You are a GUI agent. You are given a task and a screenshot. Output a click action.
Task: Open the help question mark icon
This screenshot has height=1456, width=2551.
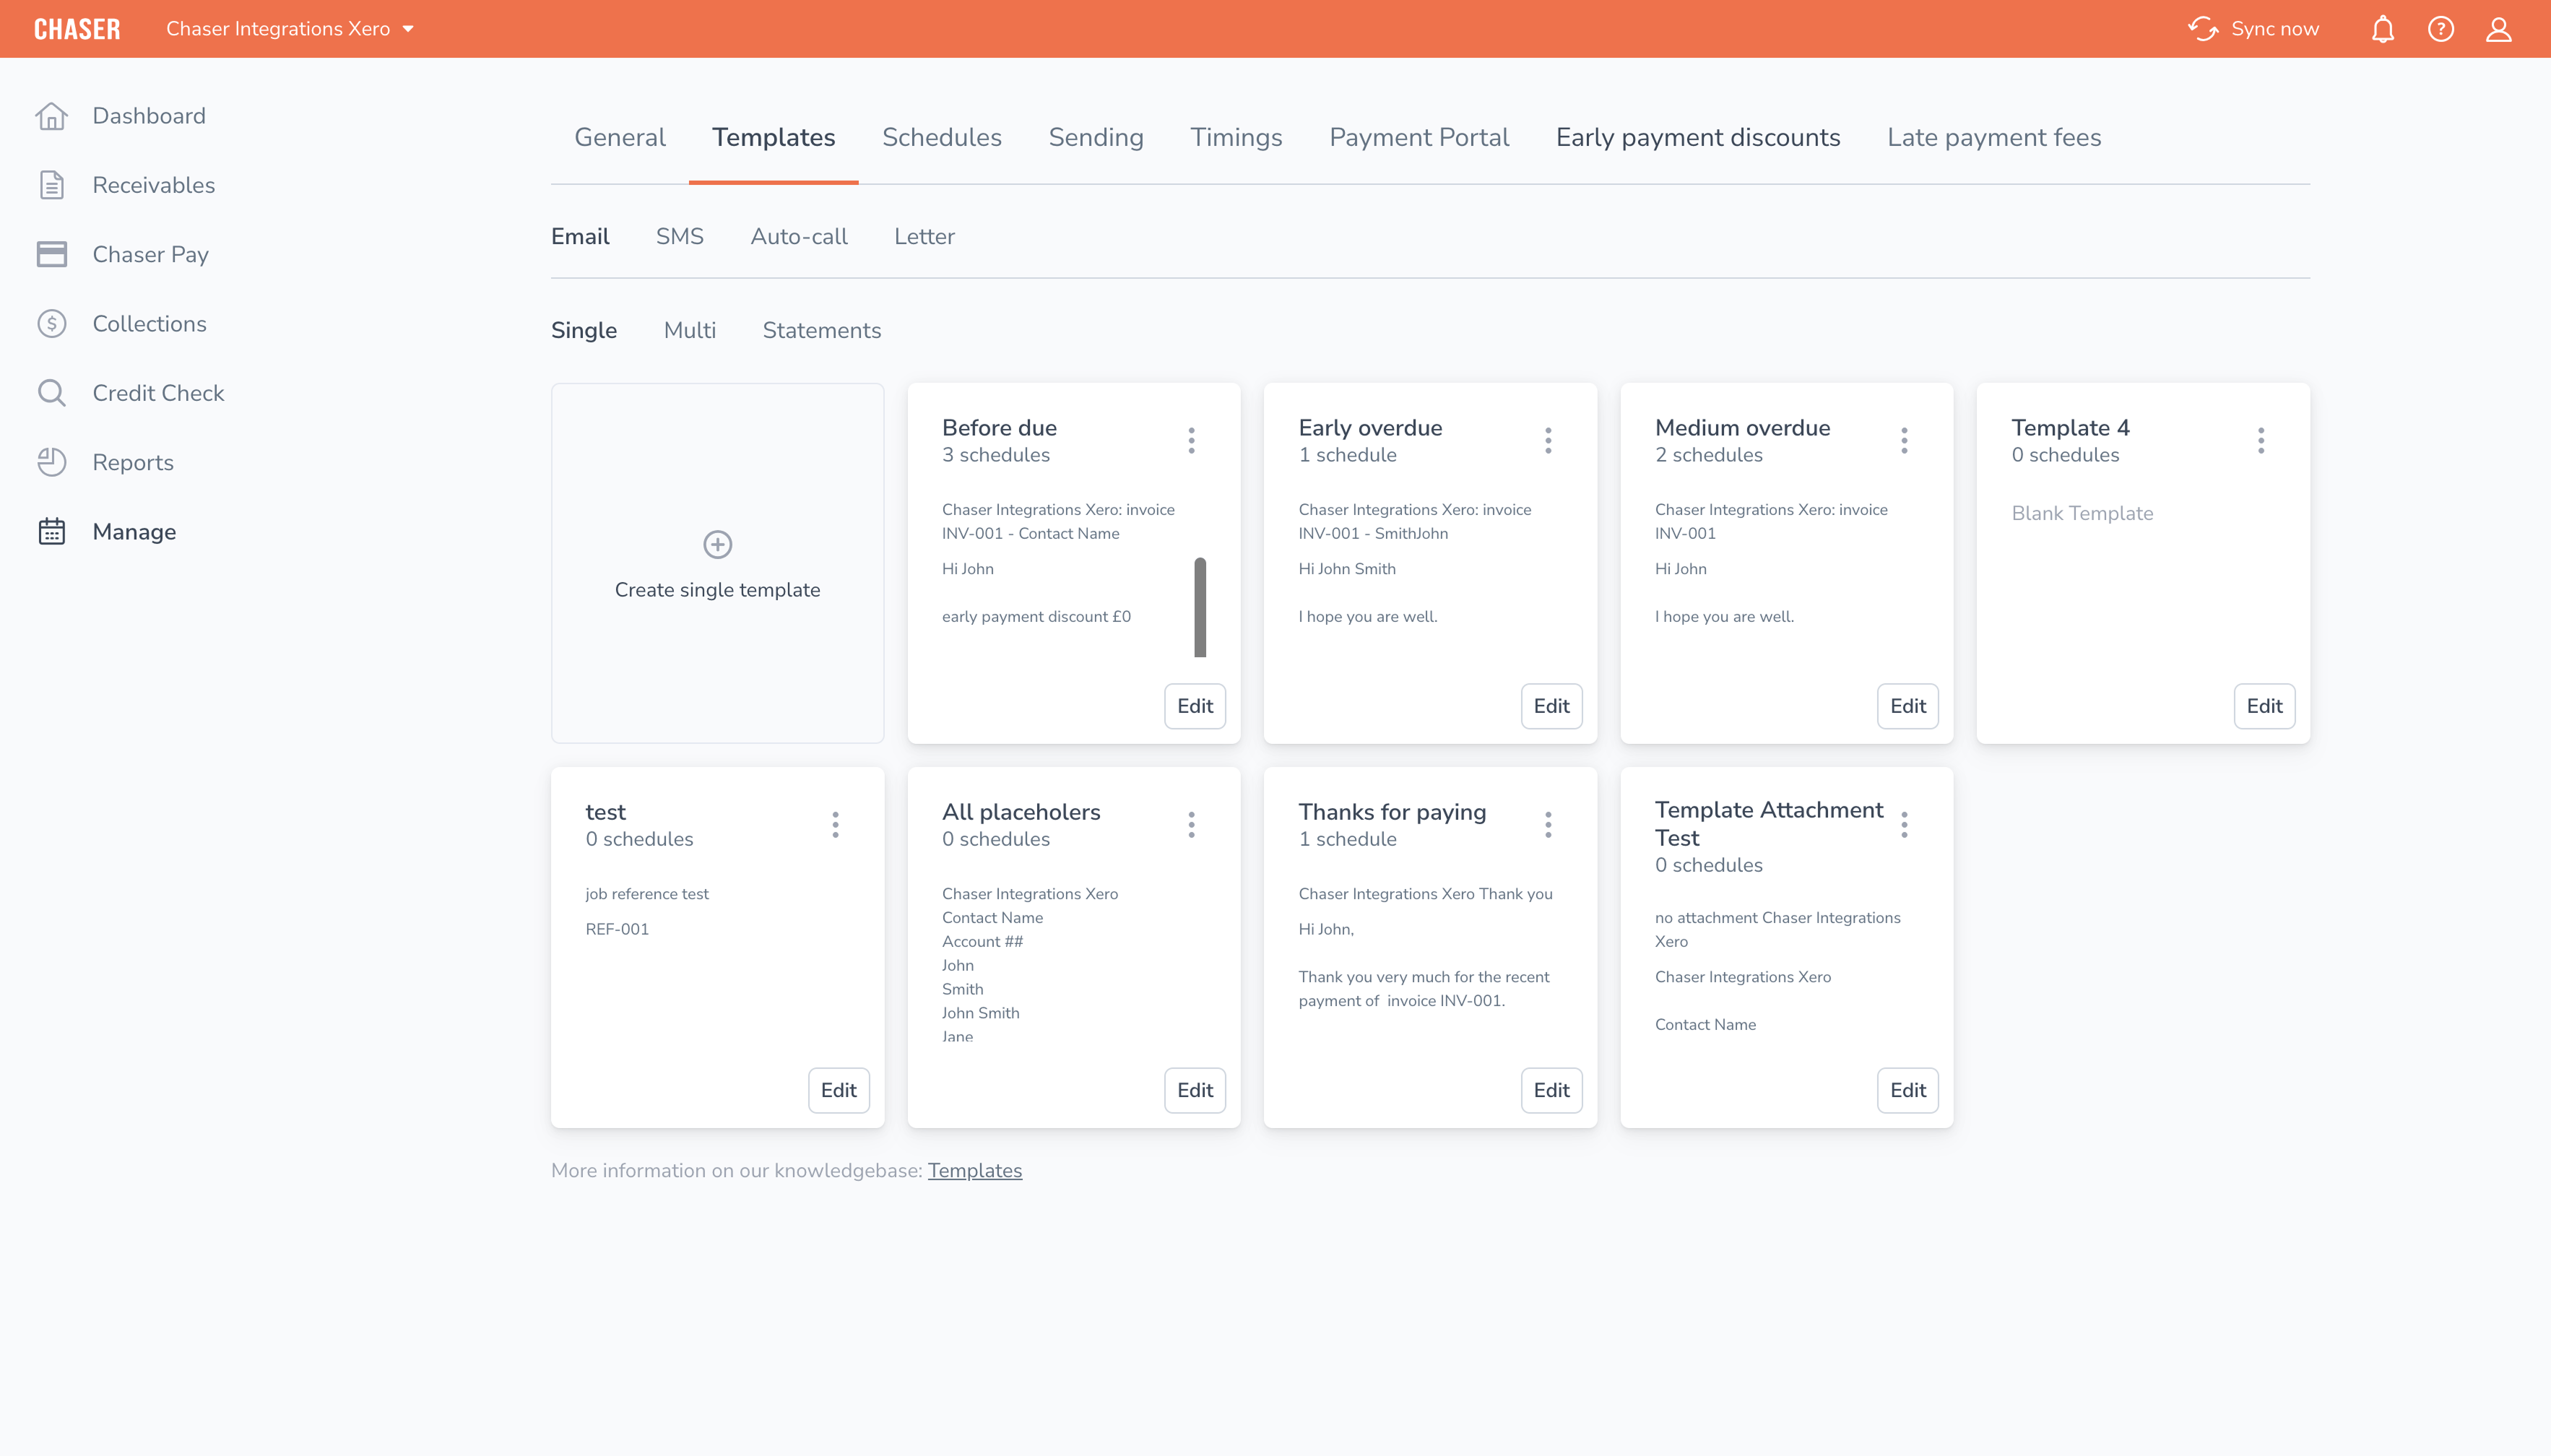coord(2440,29)
